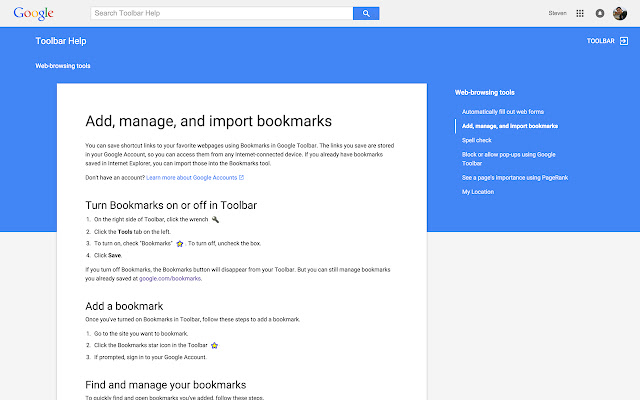Open the google.com/bookmarks link
Viewport: 640px width, 400px height.
click(170, 279)
